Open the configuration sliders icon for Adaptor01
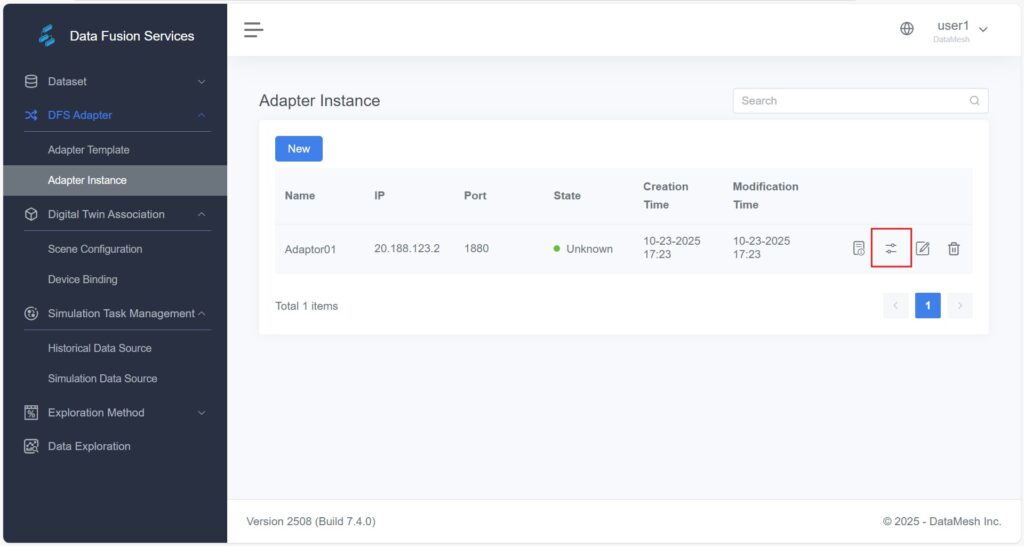Viewport: 1024px width, 546px height. 891,248
